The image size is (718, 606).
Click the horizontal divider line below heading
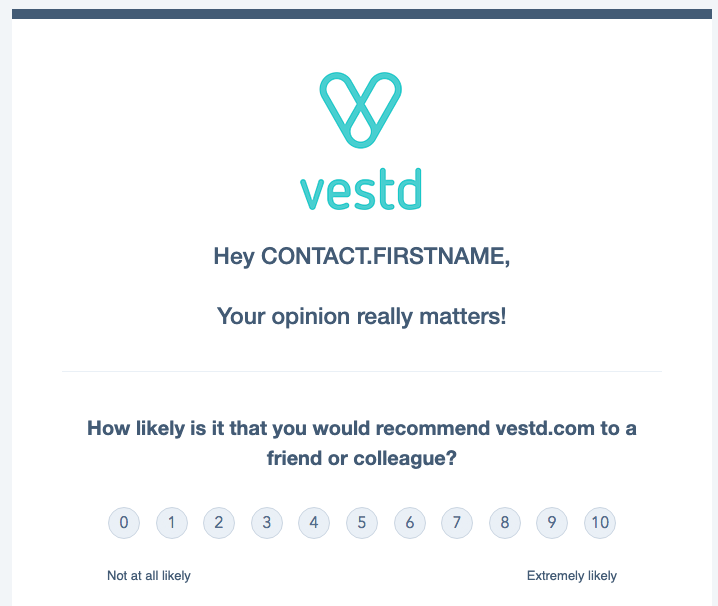click(362, 371)
